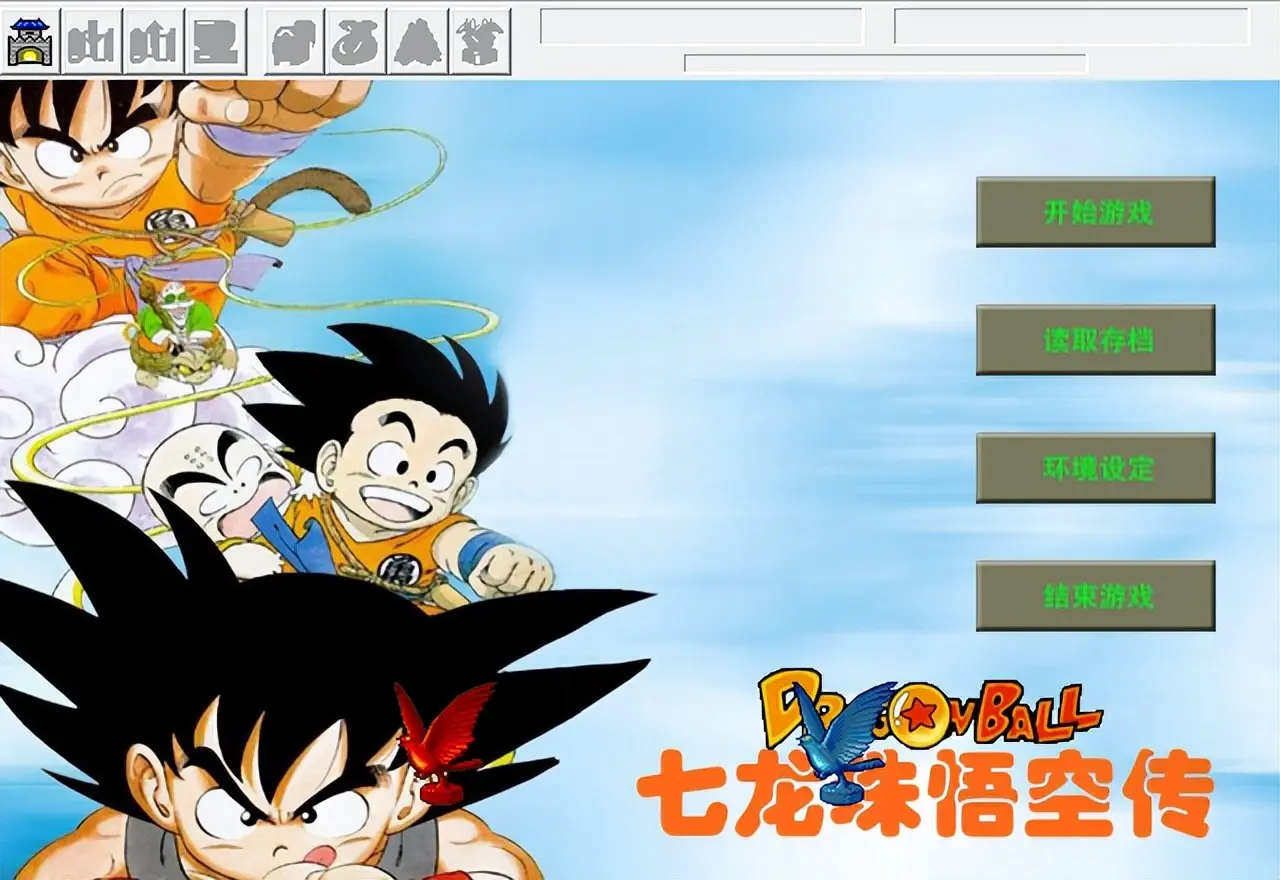Click the grayed monitor-shaped toolbar icon
This screenshot has height=880, width=1280.
click(x=216, y=41)
